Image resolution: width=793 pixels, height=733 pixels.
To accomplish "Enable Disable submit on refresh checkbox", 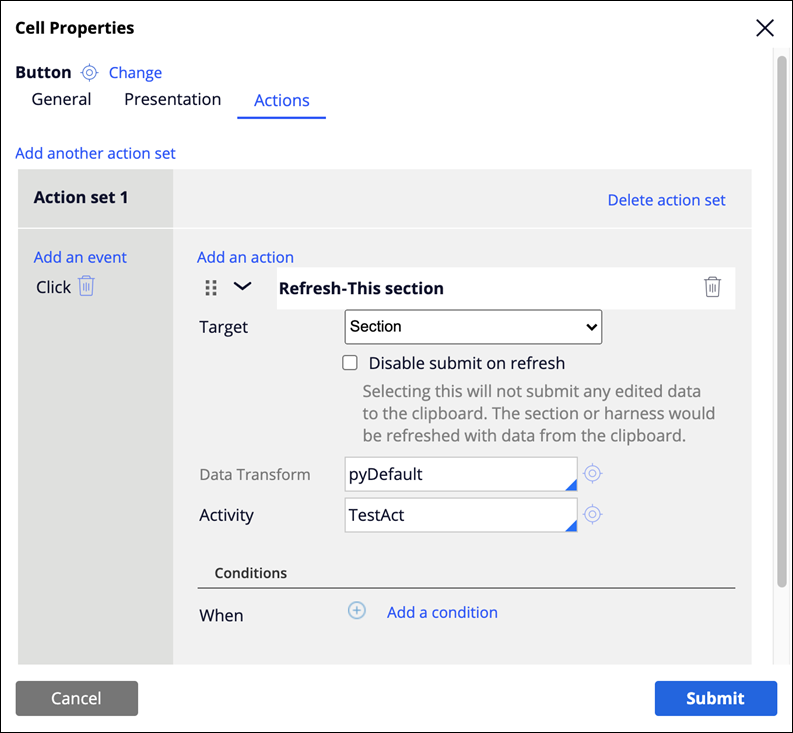I will [x=349, y=363].
